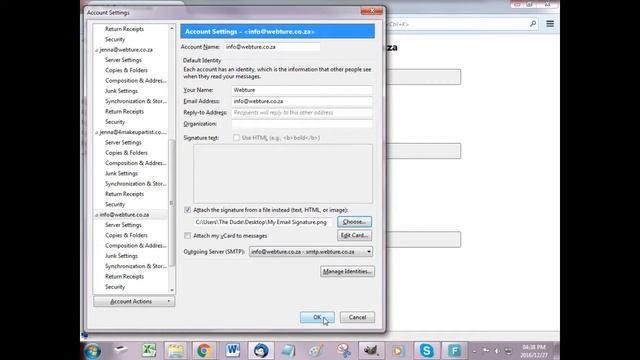Select Composition & Addressing under jenna@4makeupartist
Screen dimensions: 640x360
pos(136,163)
